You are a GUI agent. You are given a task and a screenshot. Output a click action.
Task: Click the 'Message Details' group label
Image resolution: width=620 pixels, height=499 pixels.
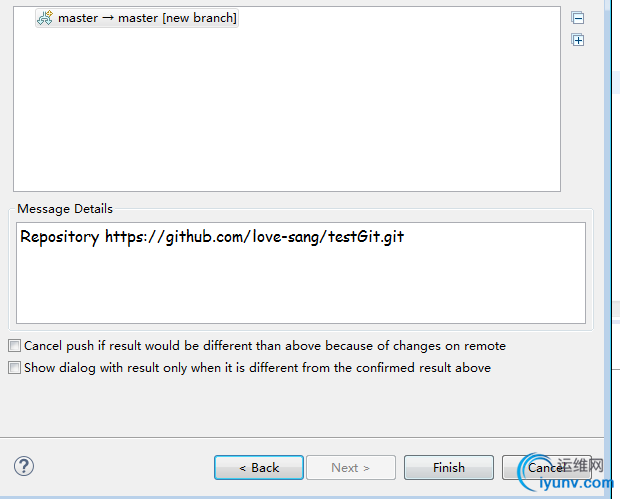click(65, 209)
